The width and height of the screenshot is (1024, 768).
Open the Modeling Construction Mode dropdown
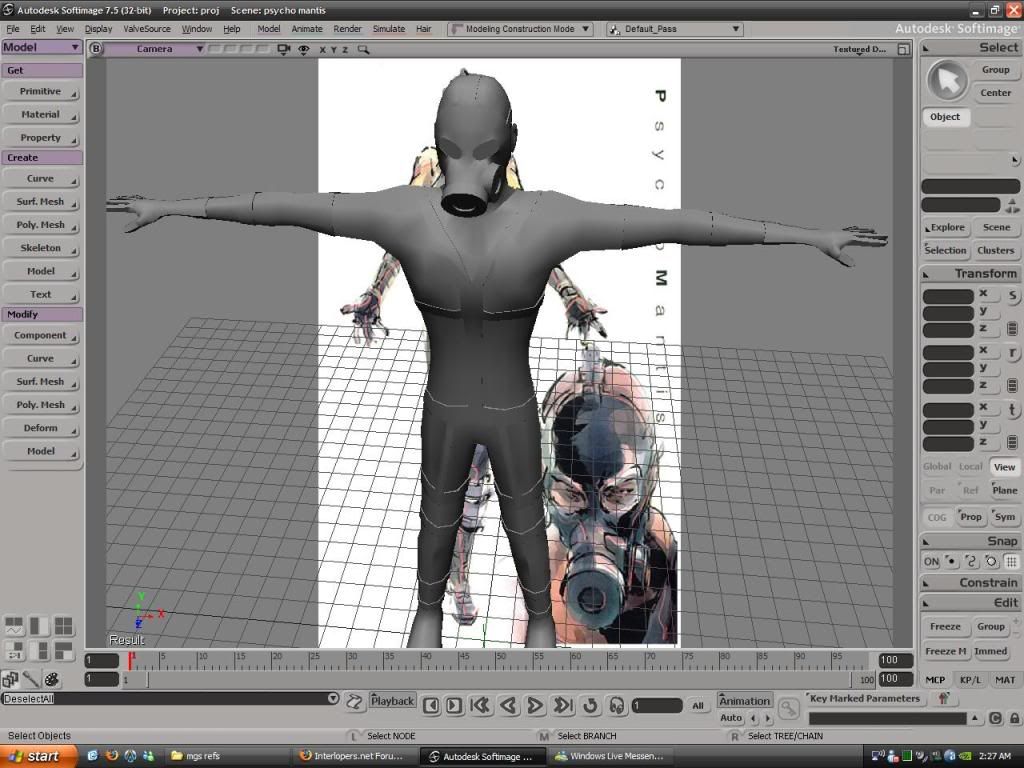tap(520, 29)
